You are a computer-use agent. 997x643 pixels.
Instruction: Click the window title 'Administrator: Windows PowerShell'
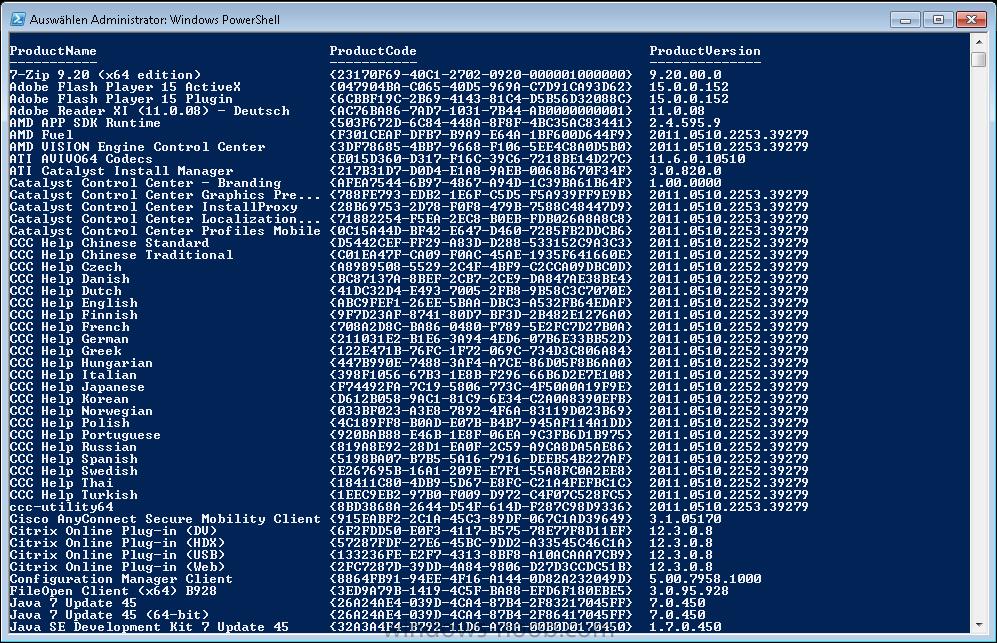tap(184, 20)
